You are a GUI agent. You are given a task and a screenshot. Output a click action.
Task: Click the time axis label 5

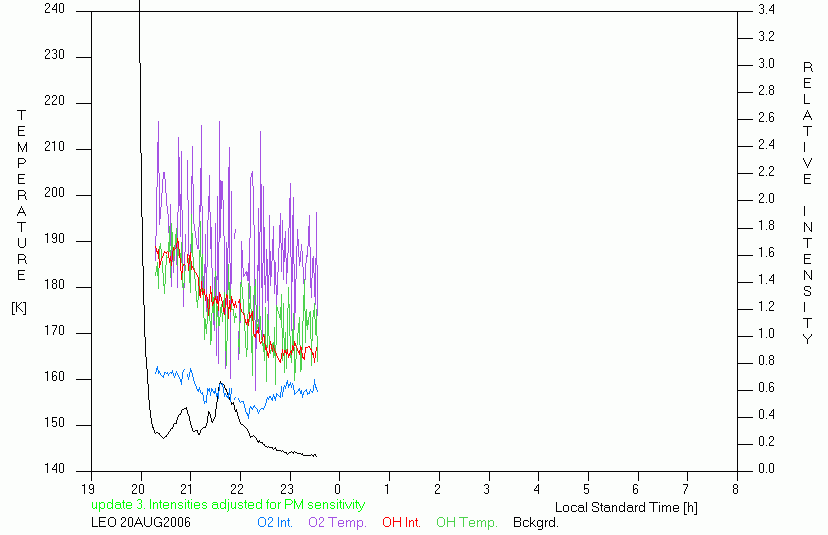point(586,490)
